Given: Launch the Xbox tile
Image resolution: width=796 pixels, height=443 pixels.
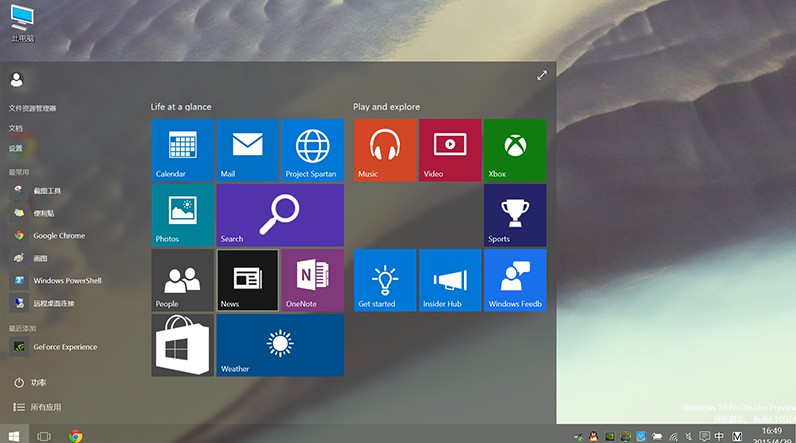Looking at the screenshot, I should pyautogui.click(x=515, y=150).
